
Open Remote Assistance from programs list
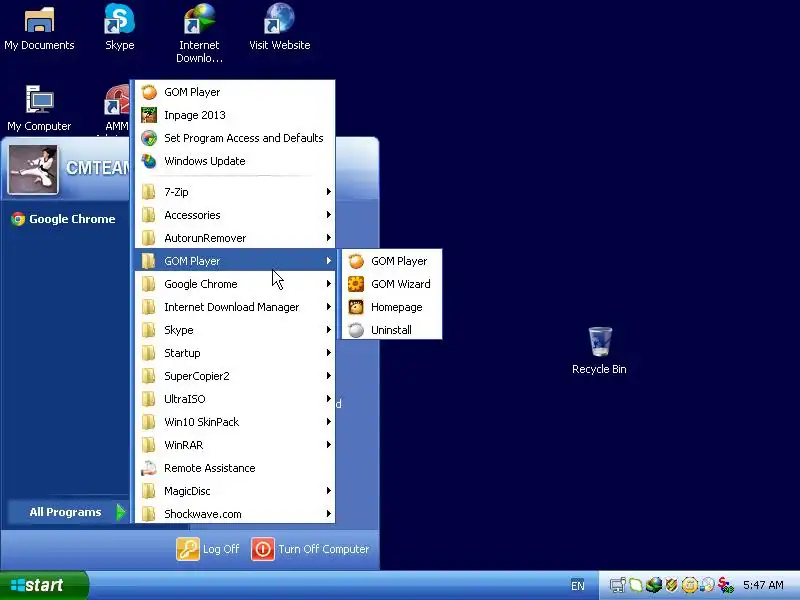point(235,468)
